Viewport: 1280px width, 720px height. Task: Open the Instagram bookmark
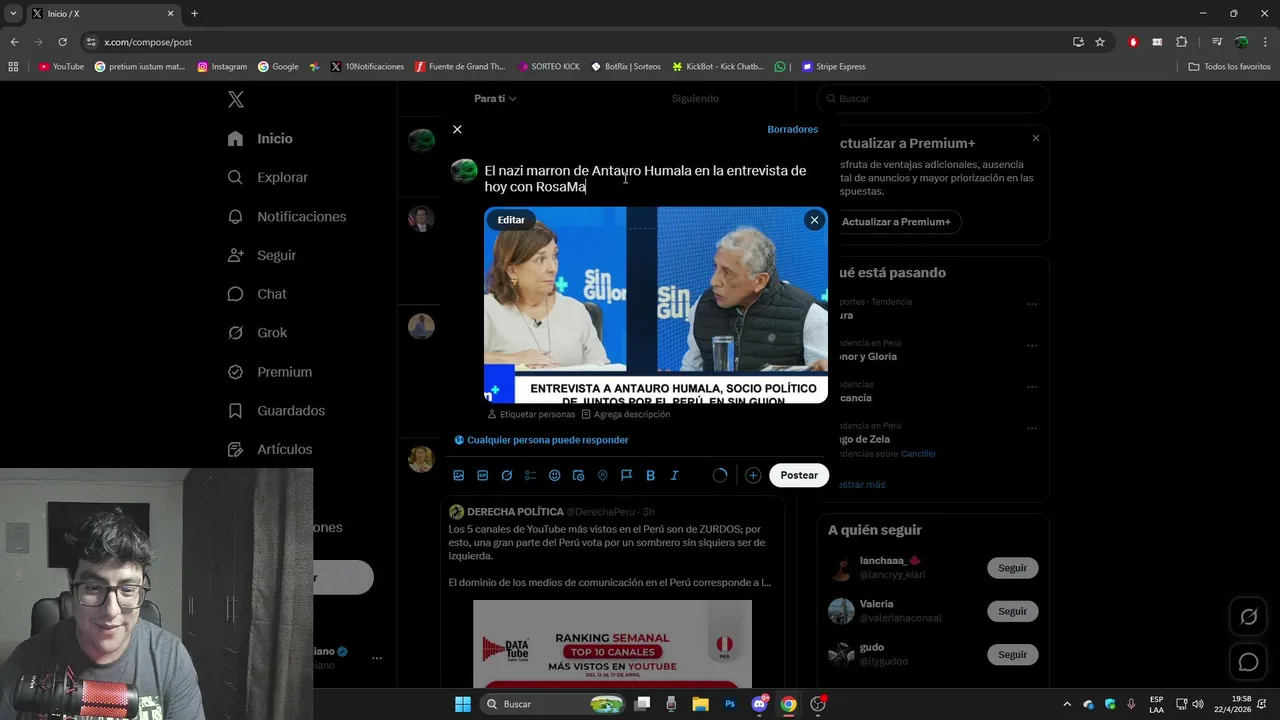222,67
